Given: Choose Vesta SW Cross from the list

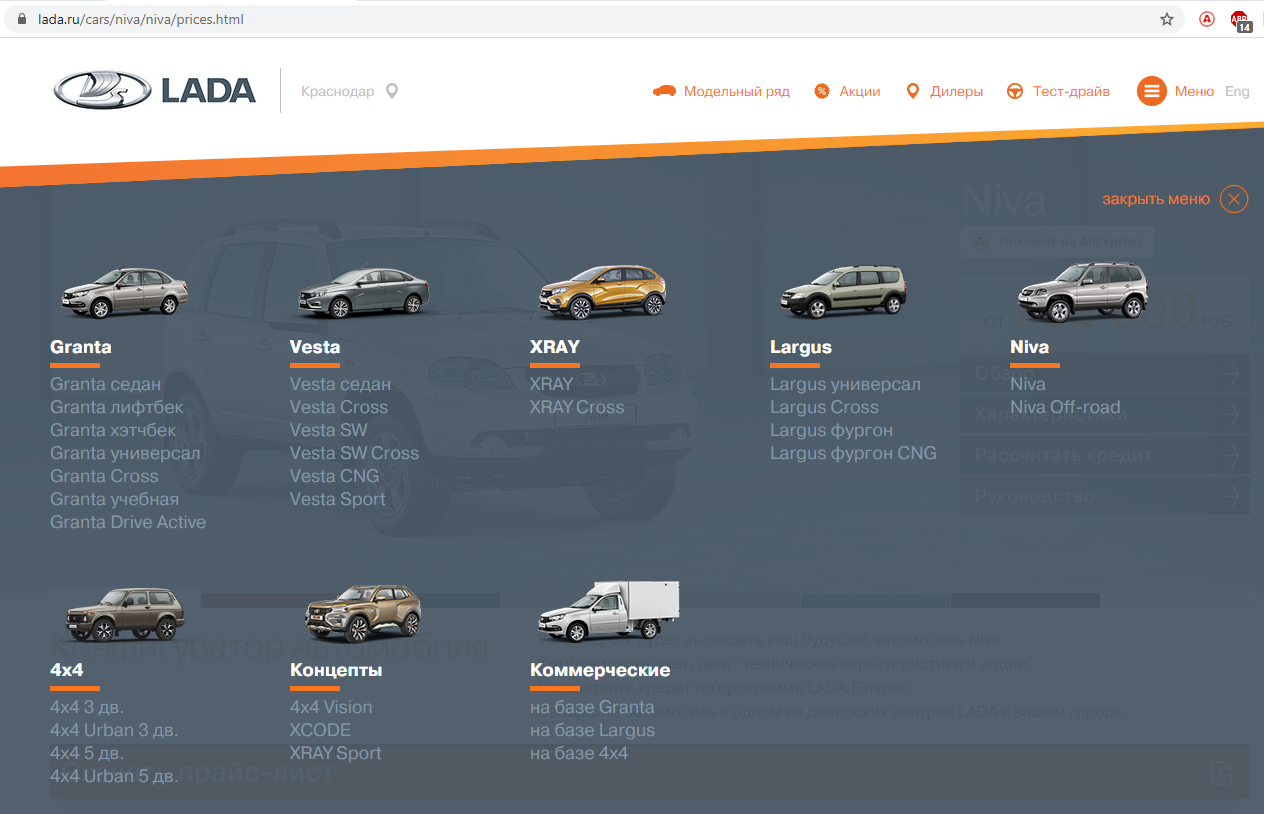Looking at the screenshot, I should [x=354, y=453].
